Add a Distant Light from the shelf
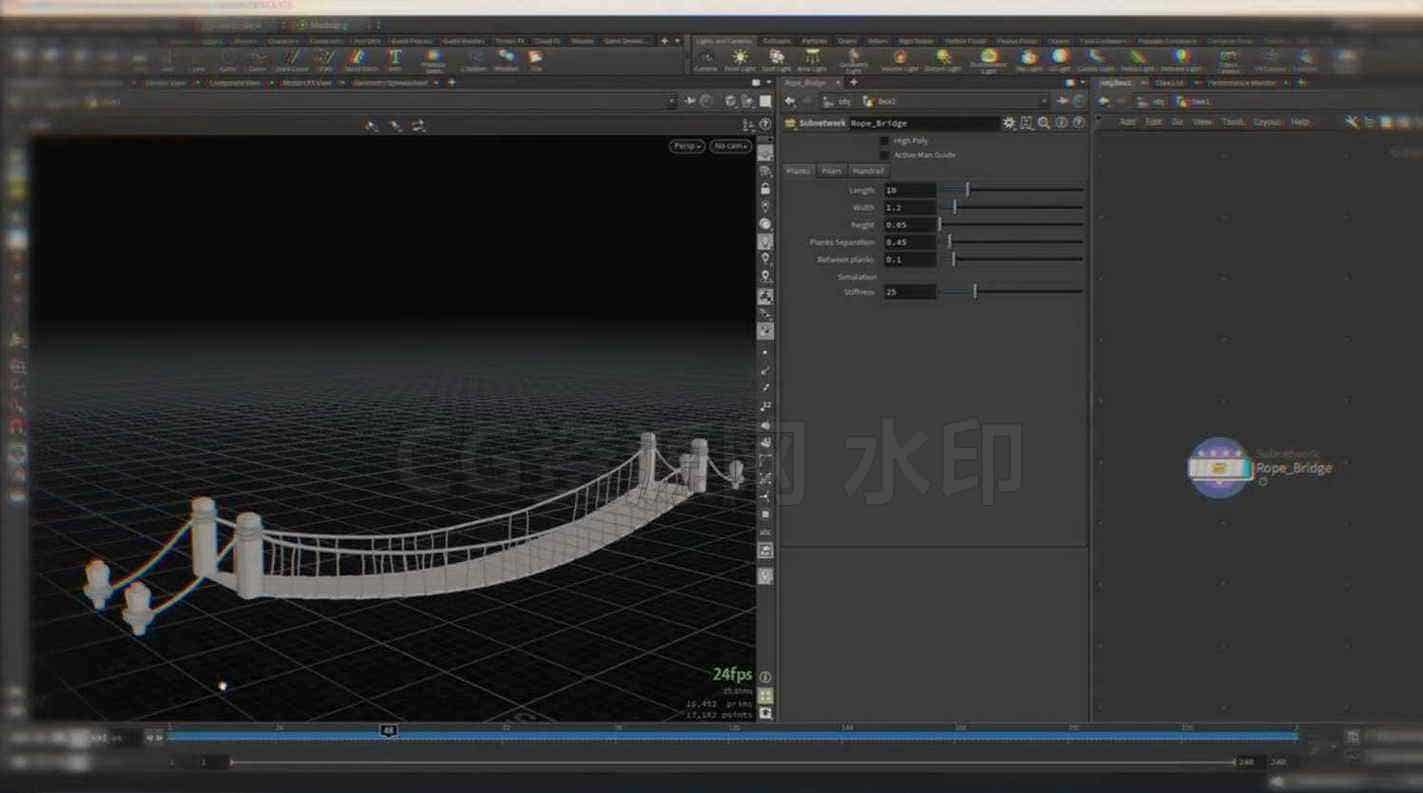The height and width of the screenshot is (793, 1423). (942, 60)
